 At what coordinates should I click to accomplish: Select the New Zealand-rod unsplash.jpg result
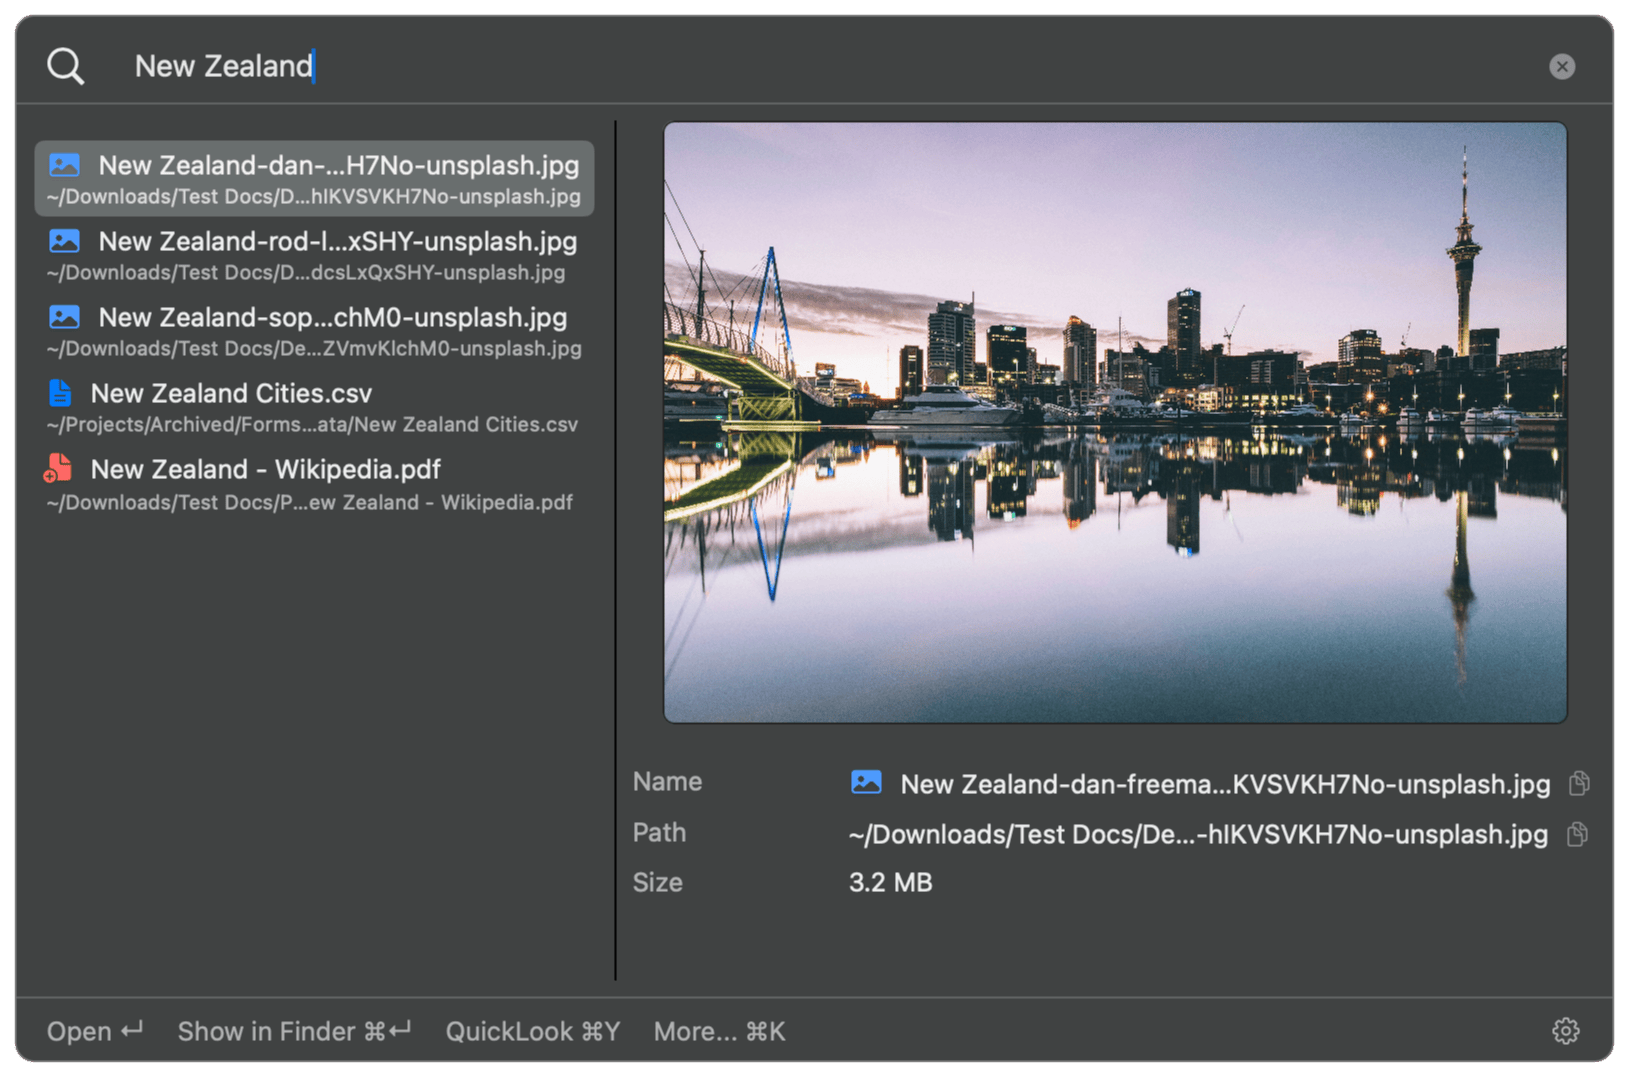pos(314,255)
